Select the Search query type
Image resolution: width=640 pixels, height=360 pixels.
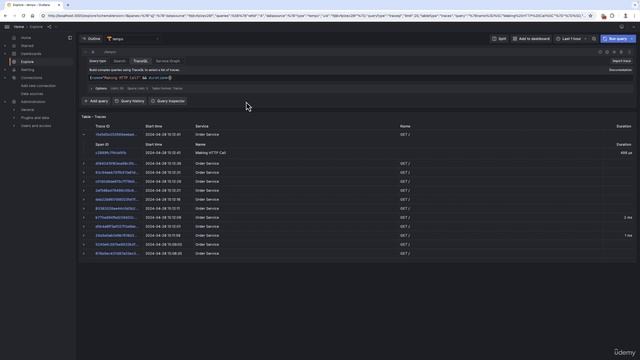(120, 61)
